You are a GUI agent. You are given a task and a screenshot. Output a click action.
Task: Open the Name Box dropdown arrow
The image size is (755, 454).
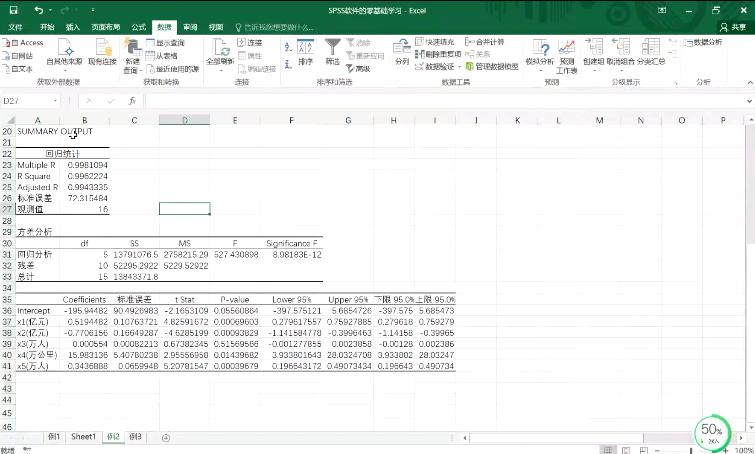click(x=56, y=101)
